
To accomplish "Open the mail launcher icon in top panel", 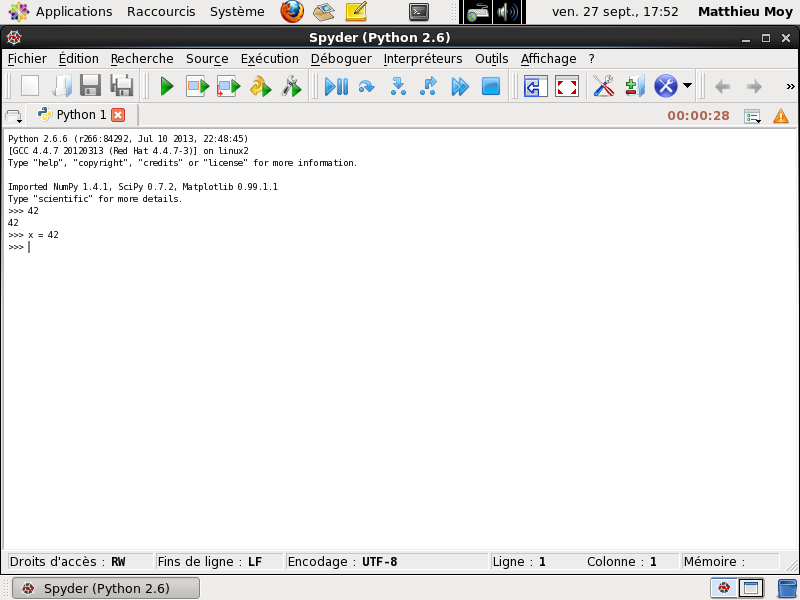I will click(323, 12).
